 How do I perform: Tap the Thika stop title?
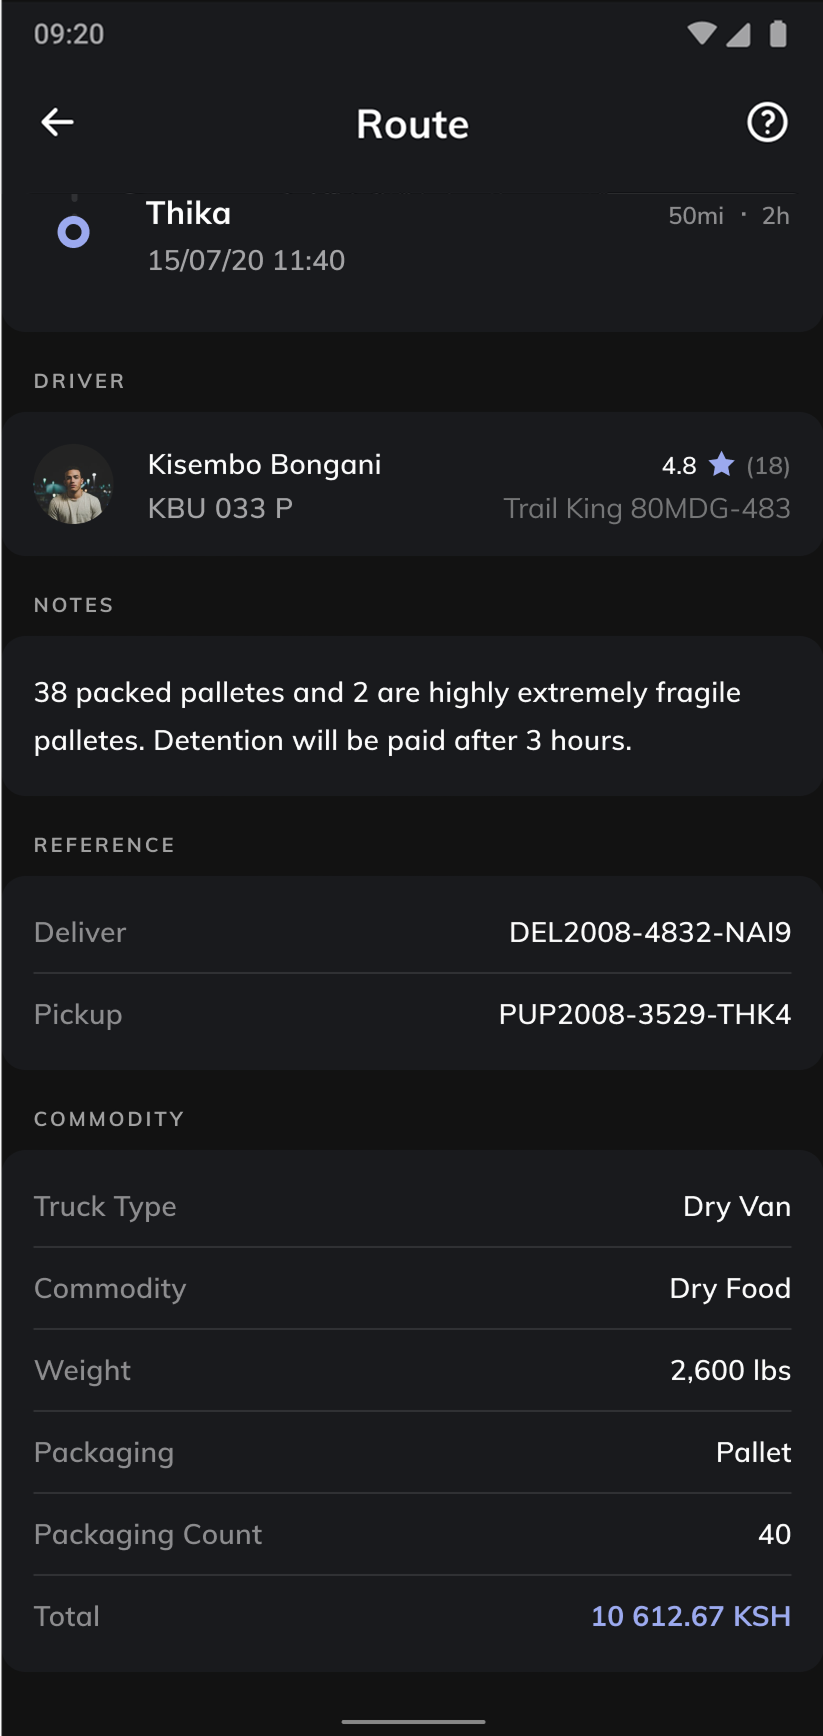pyautogui.click(x=188, y=213)
